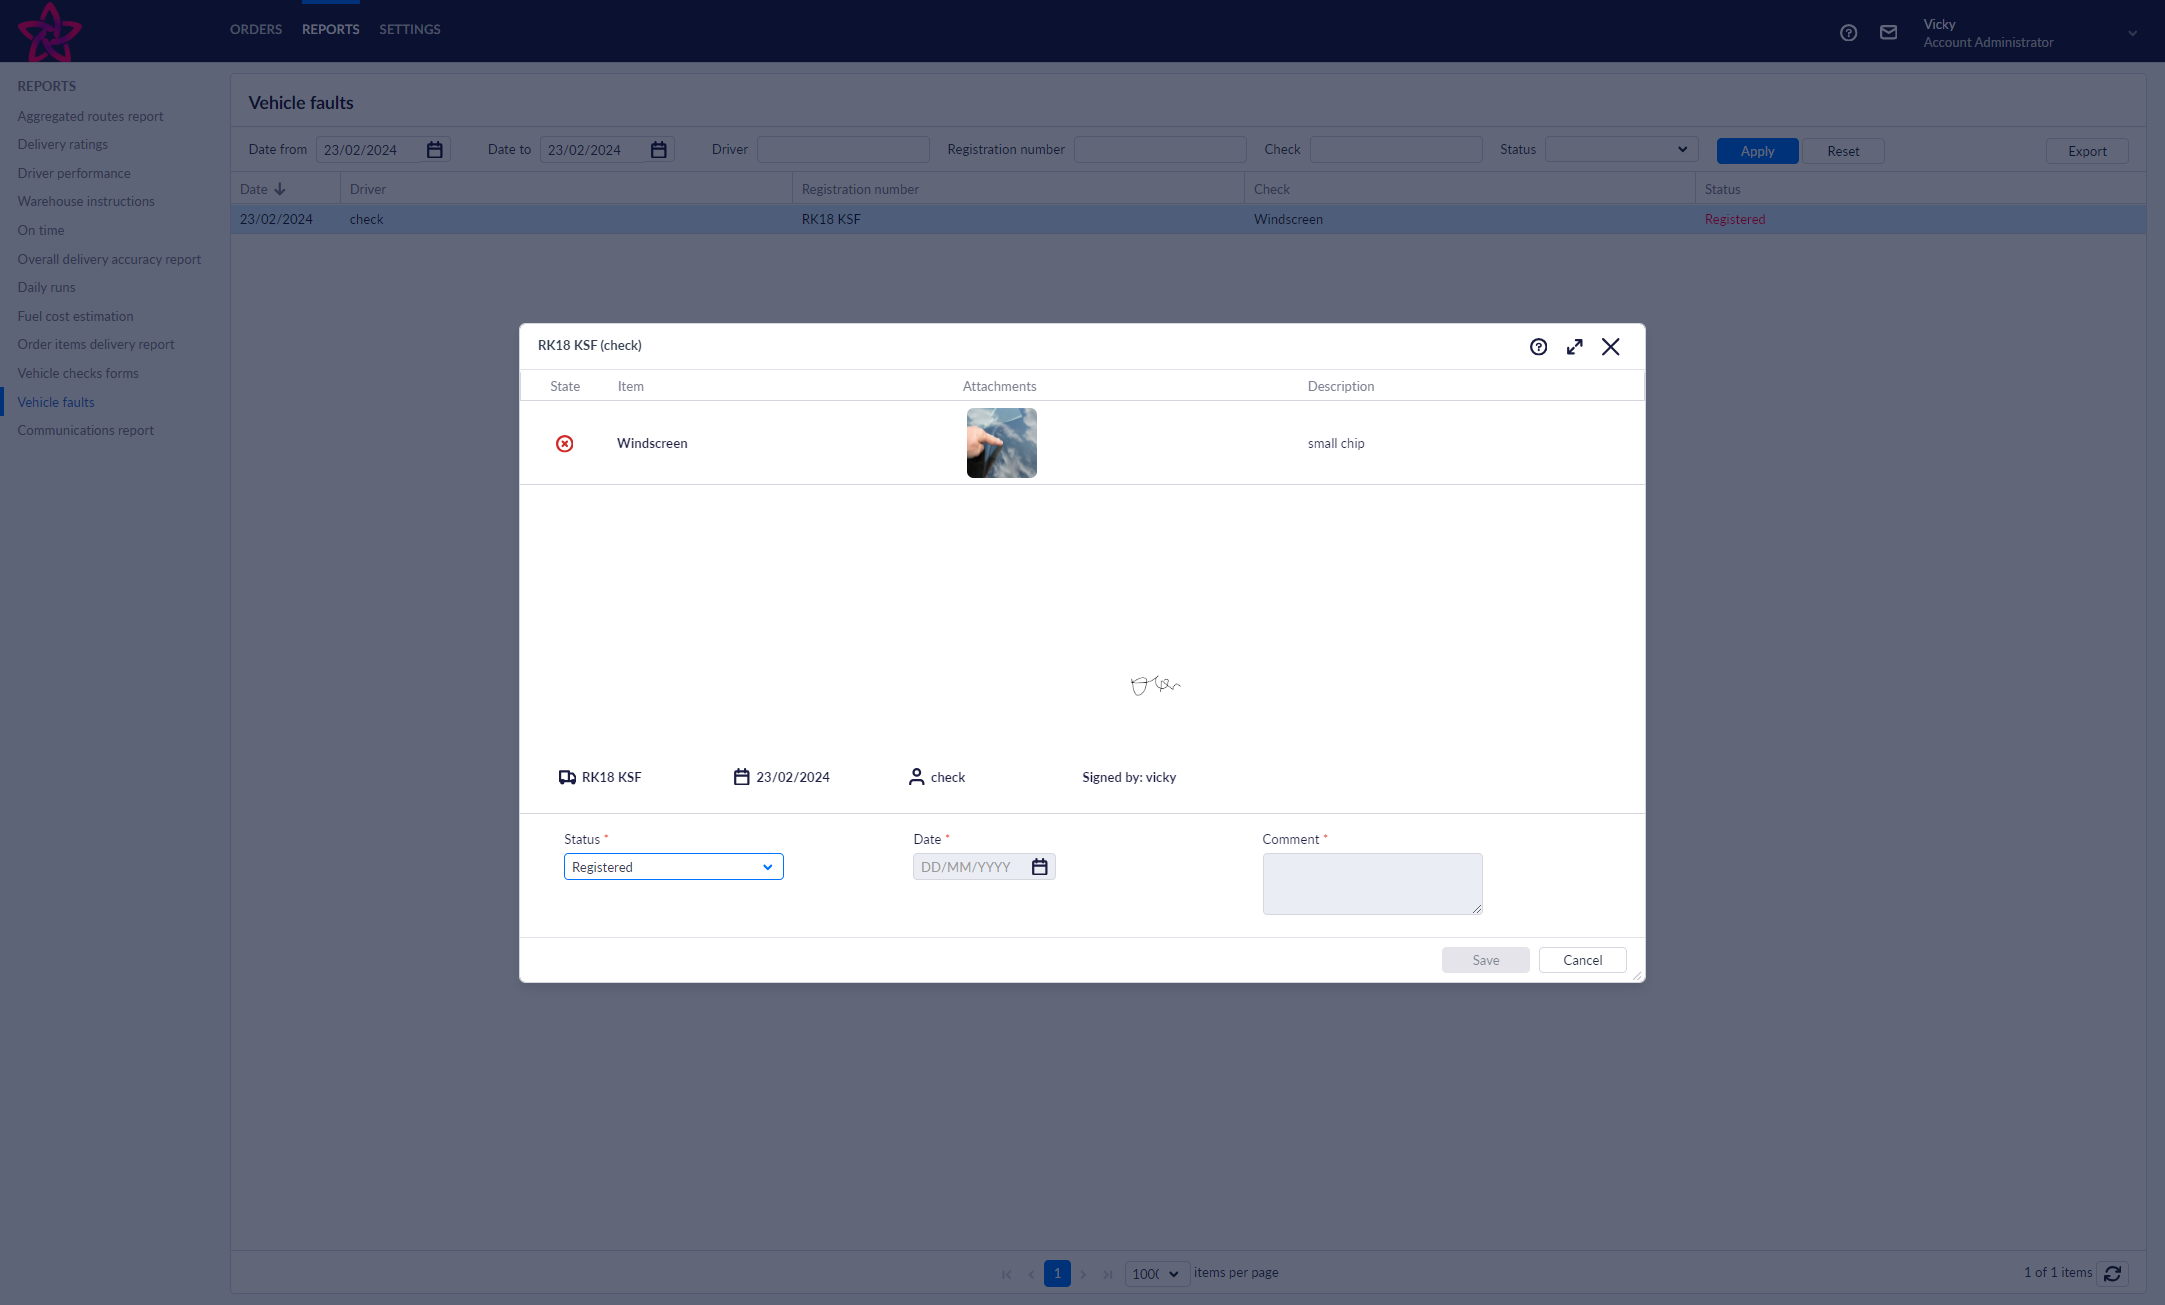Open the Date from calendar picker
The width and height of the screenshot is (2165, 1305).
pos(434,150)
